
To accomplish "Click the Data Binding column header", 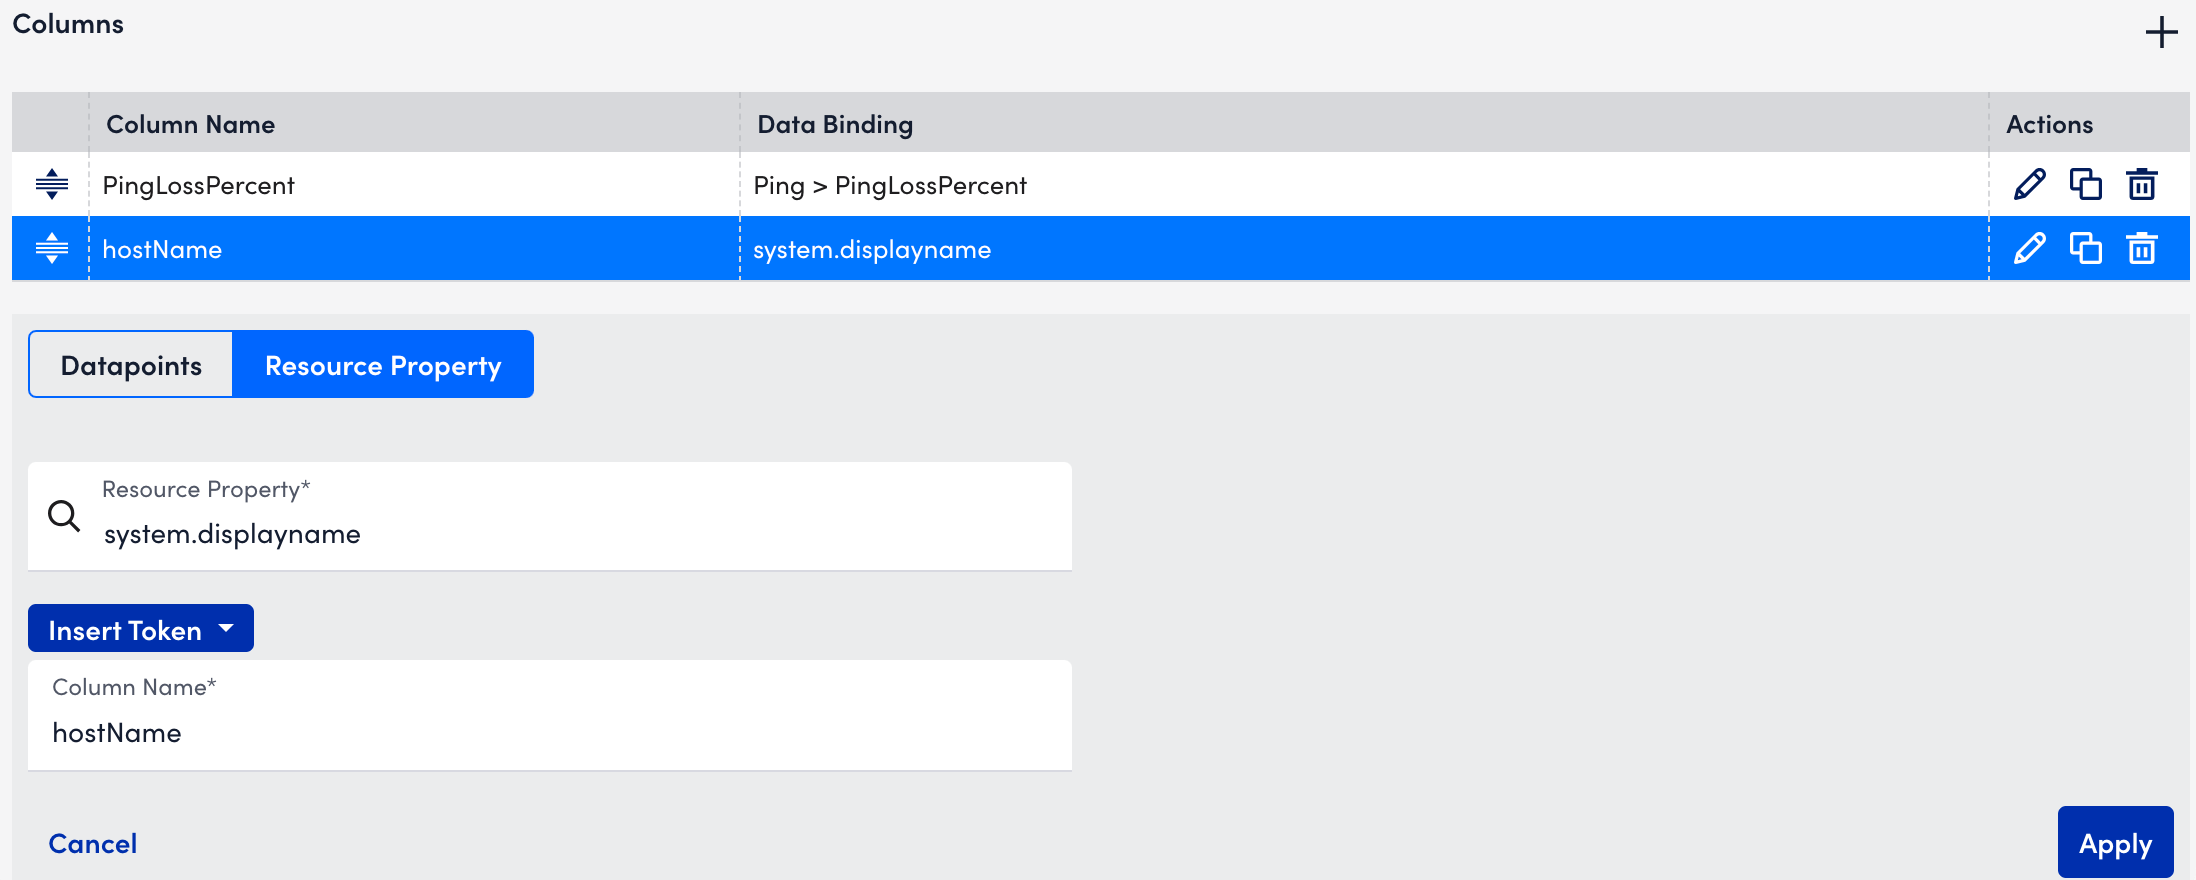I will pyautogui.click(x=835, y=124).
